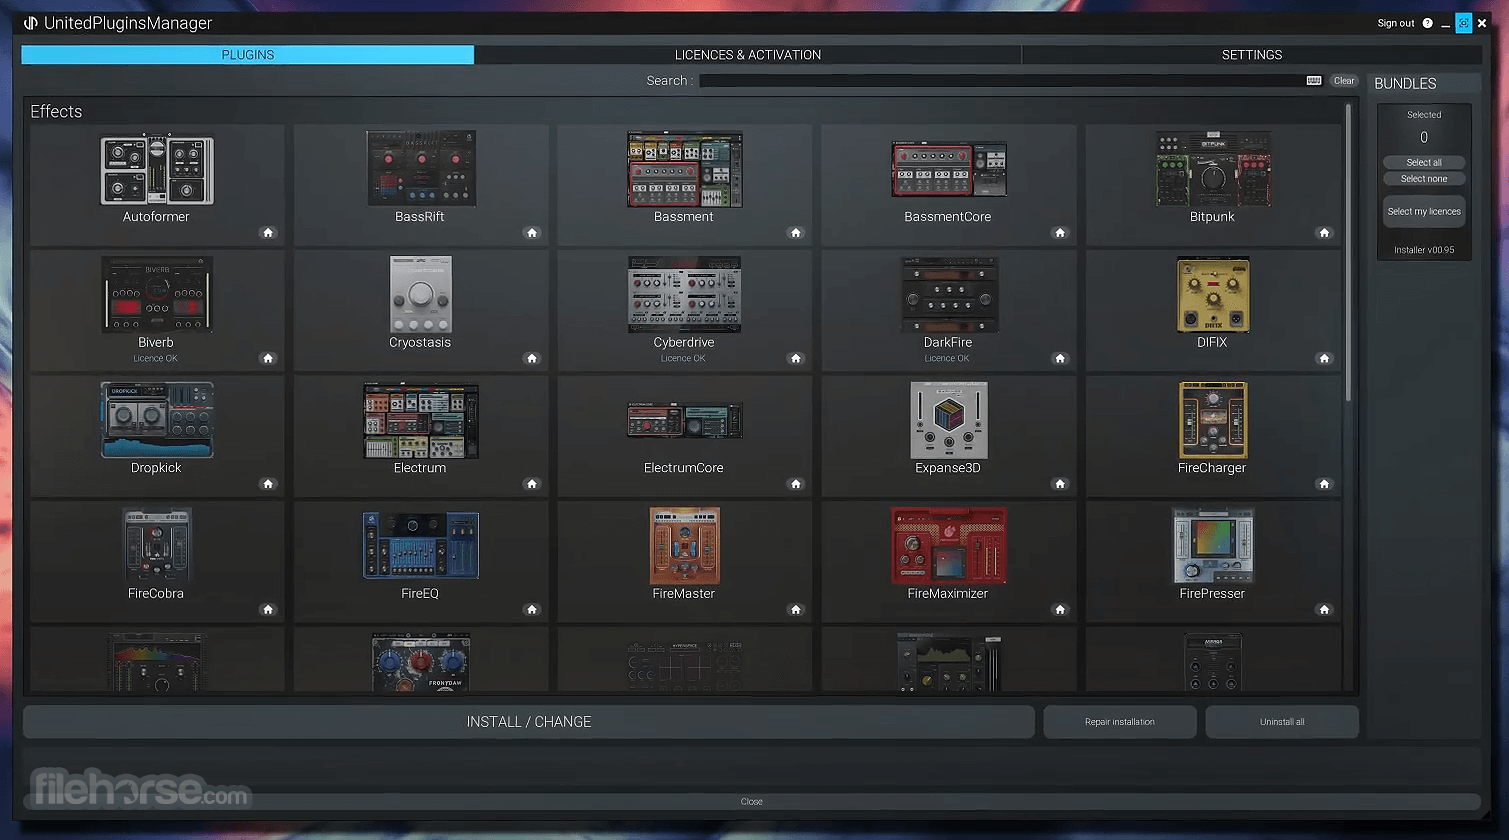This screenshot has width=1509, height=840.
Task: Click the home icon on the Bassment card
Action: [796, 233]
